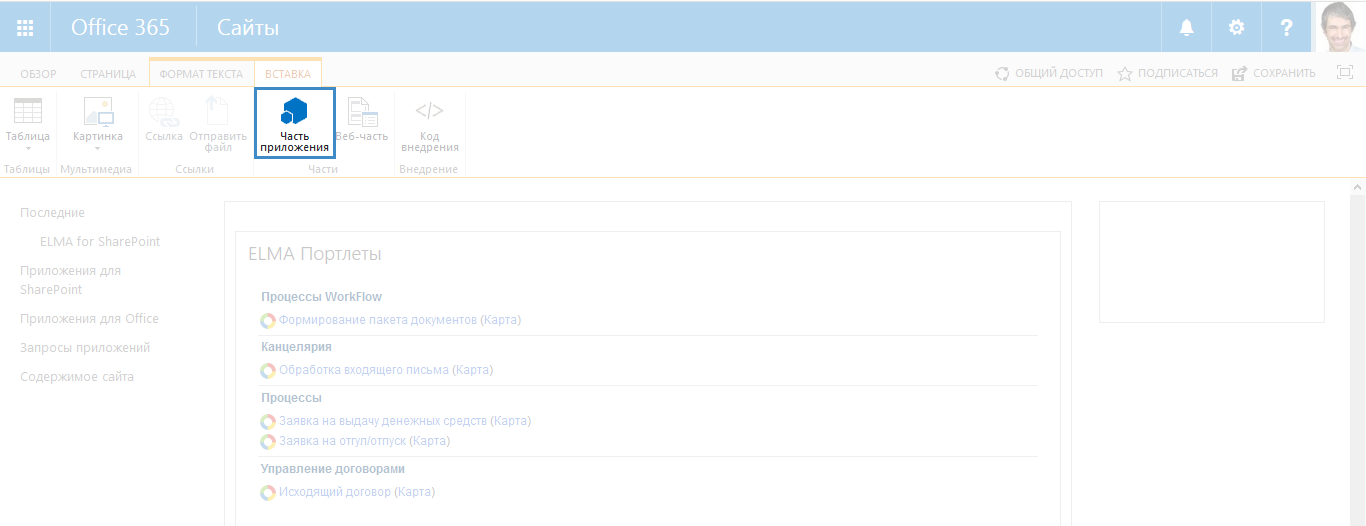Click icon beside Заявка на выдачу денежных средств
This screenshot has width=1366, height=526.
[x=268, y=422]
